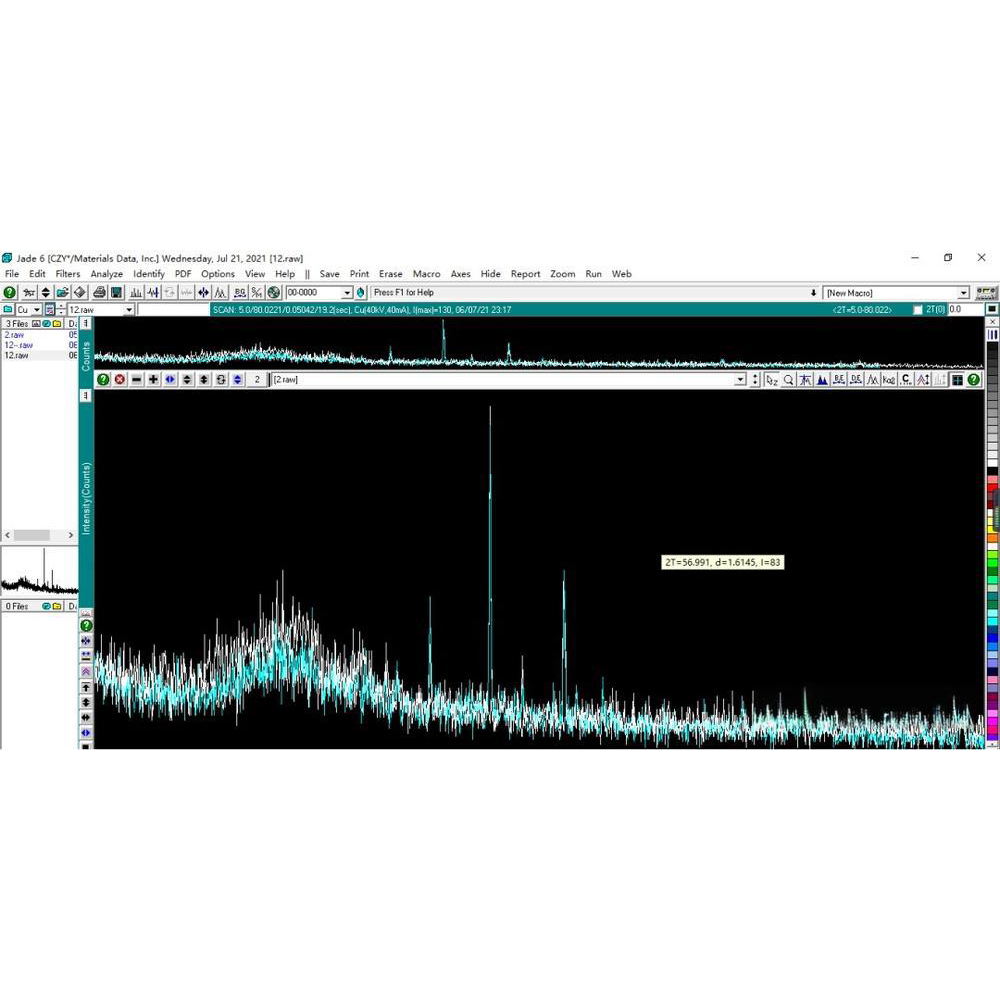Toggle the cursor Z pointer mode button
Screen dimensions: 1000x1000
tap(771, 380)
